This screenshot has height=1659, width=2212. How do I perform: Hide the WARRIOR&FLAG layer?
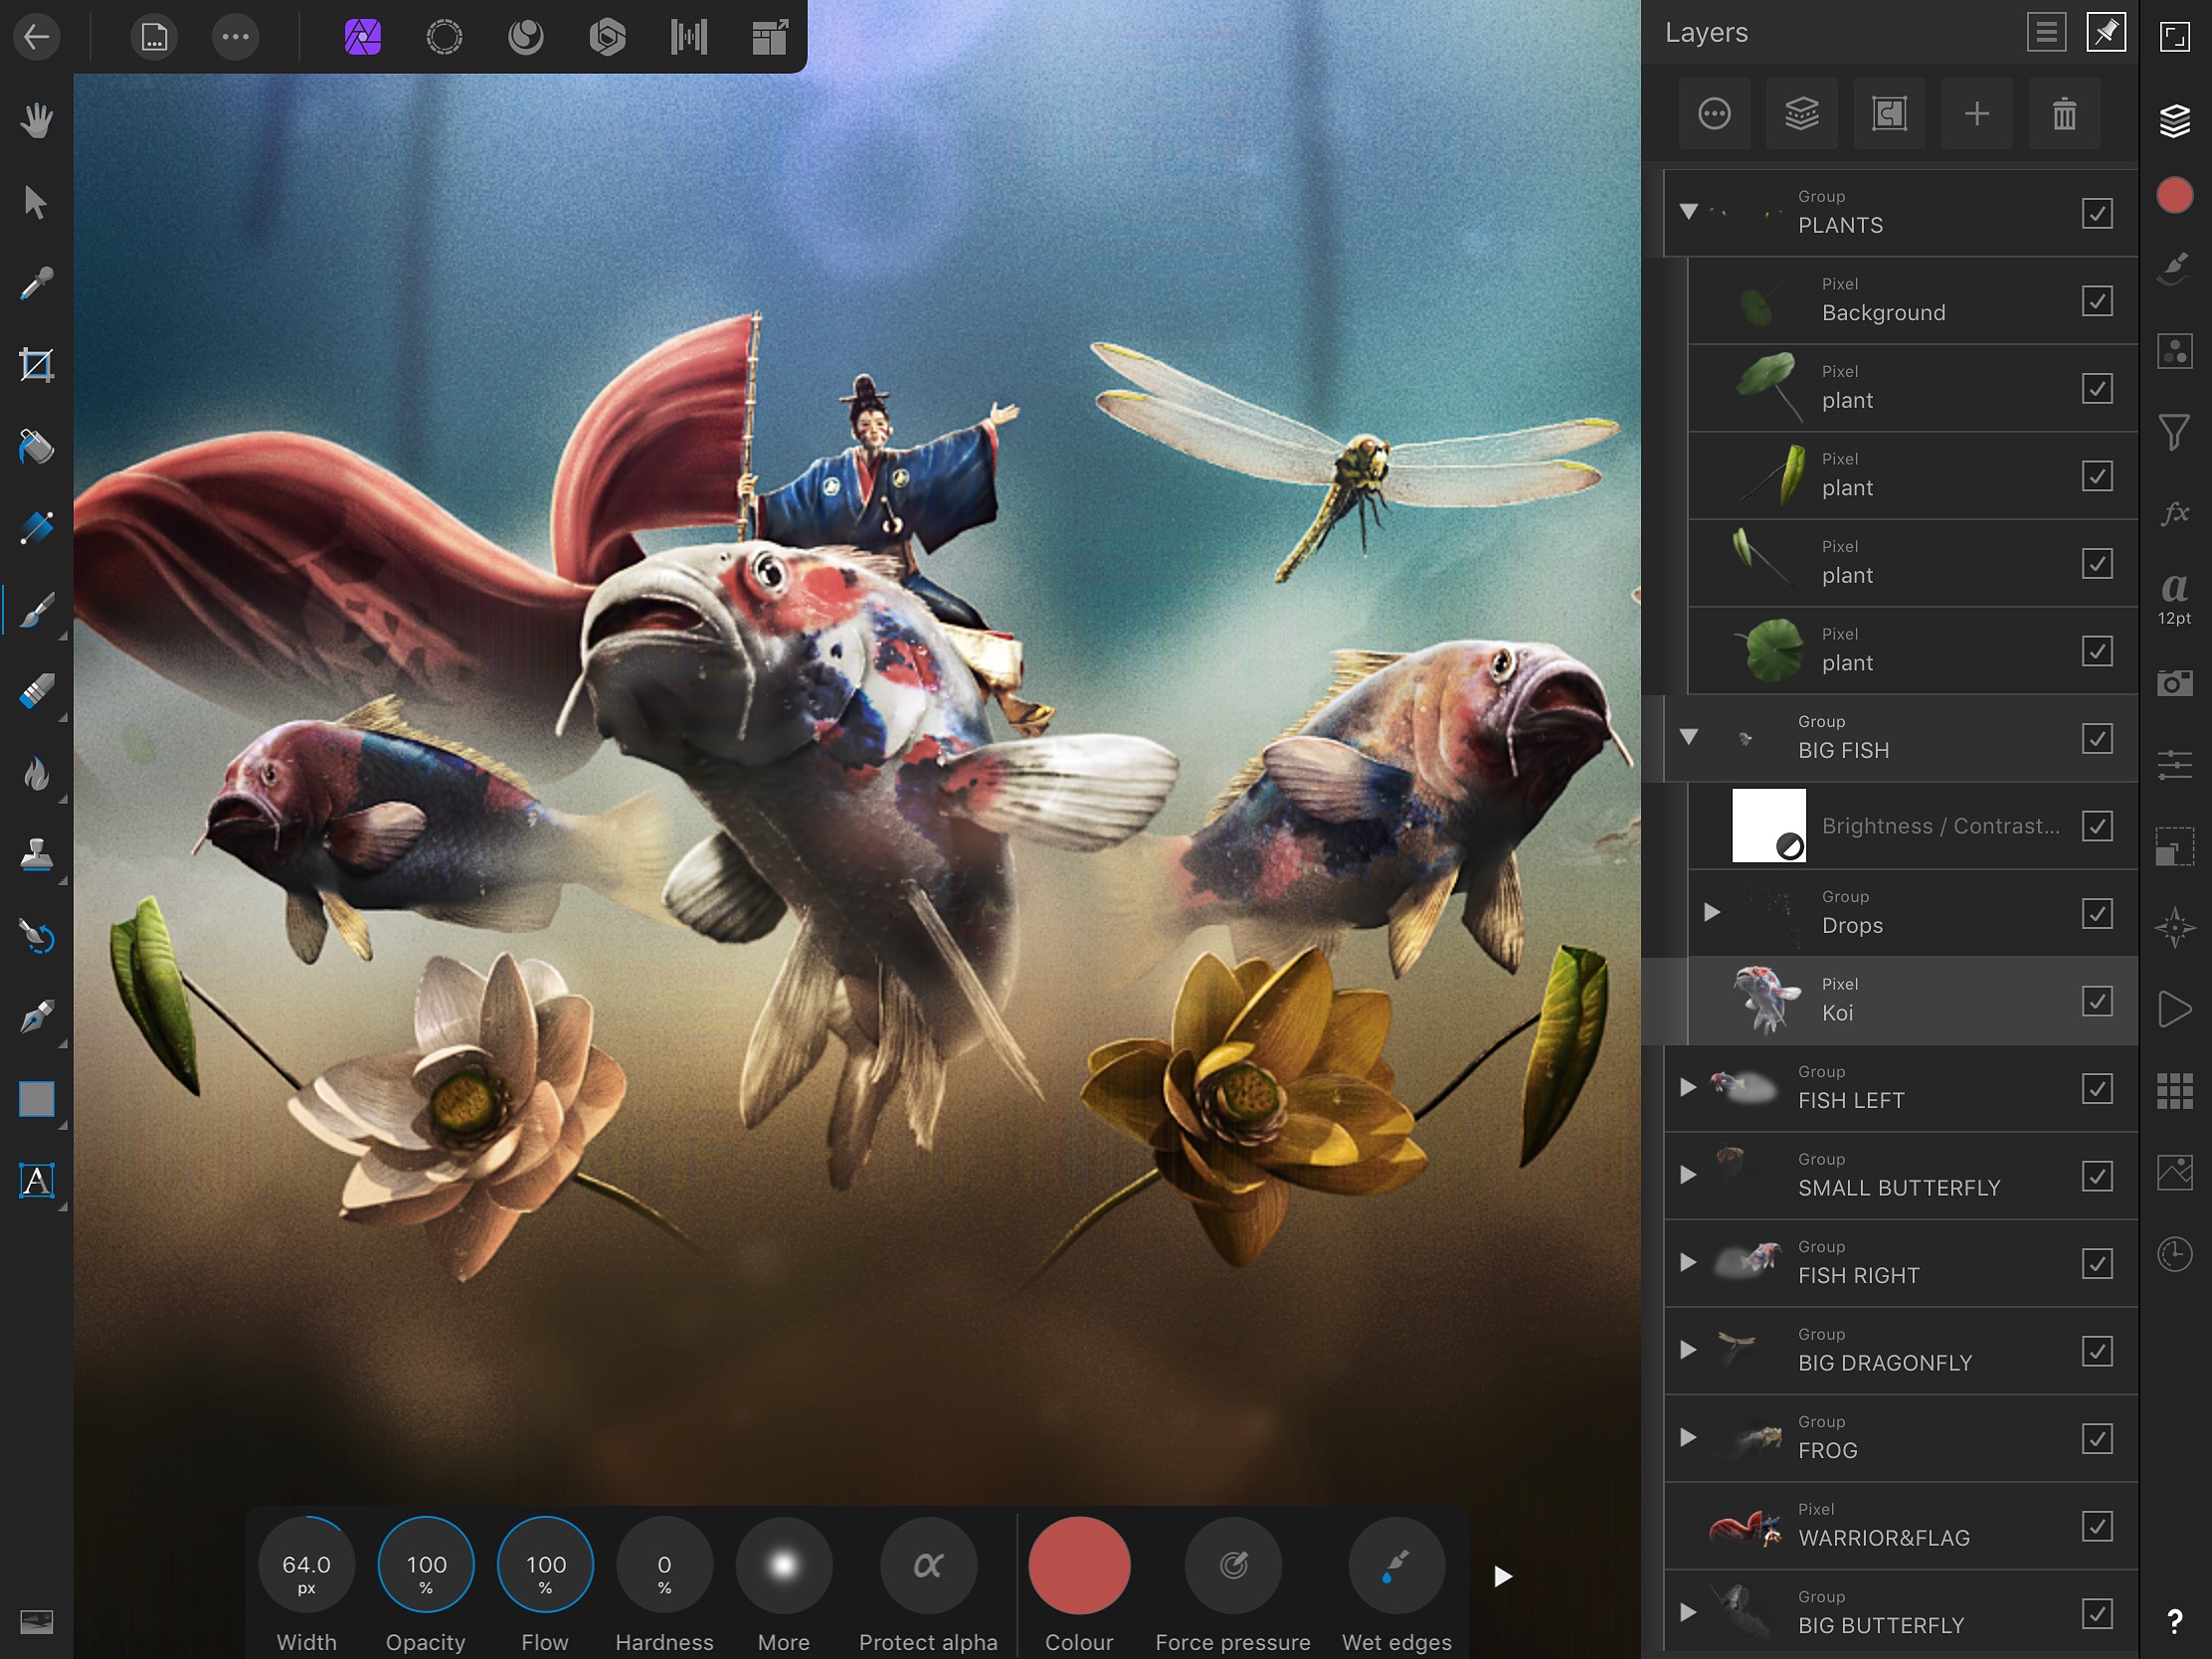(x=2097, y=1526)
